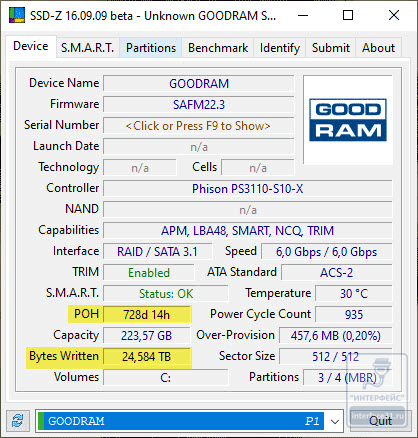The width and height of the screenshot is (418, 438).
Task: Close the SSD-Z window
Action: pos(394,15)
